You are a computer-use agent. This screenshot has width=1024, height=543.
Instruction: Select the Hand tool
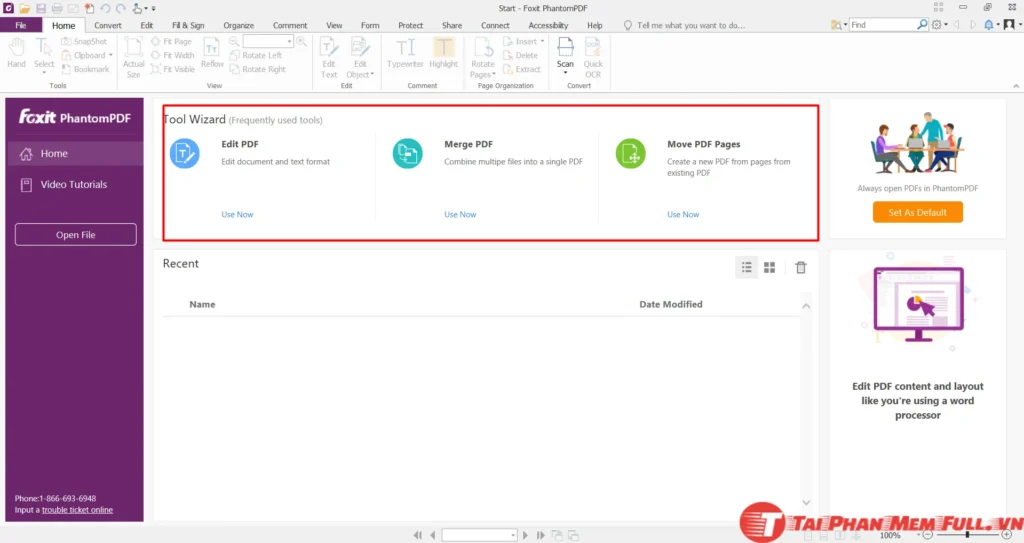point(16,53)
